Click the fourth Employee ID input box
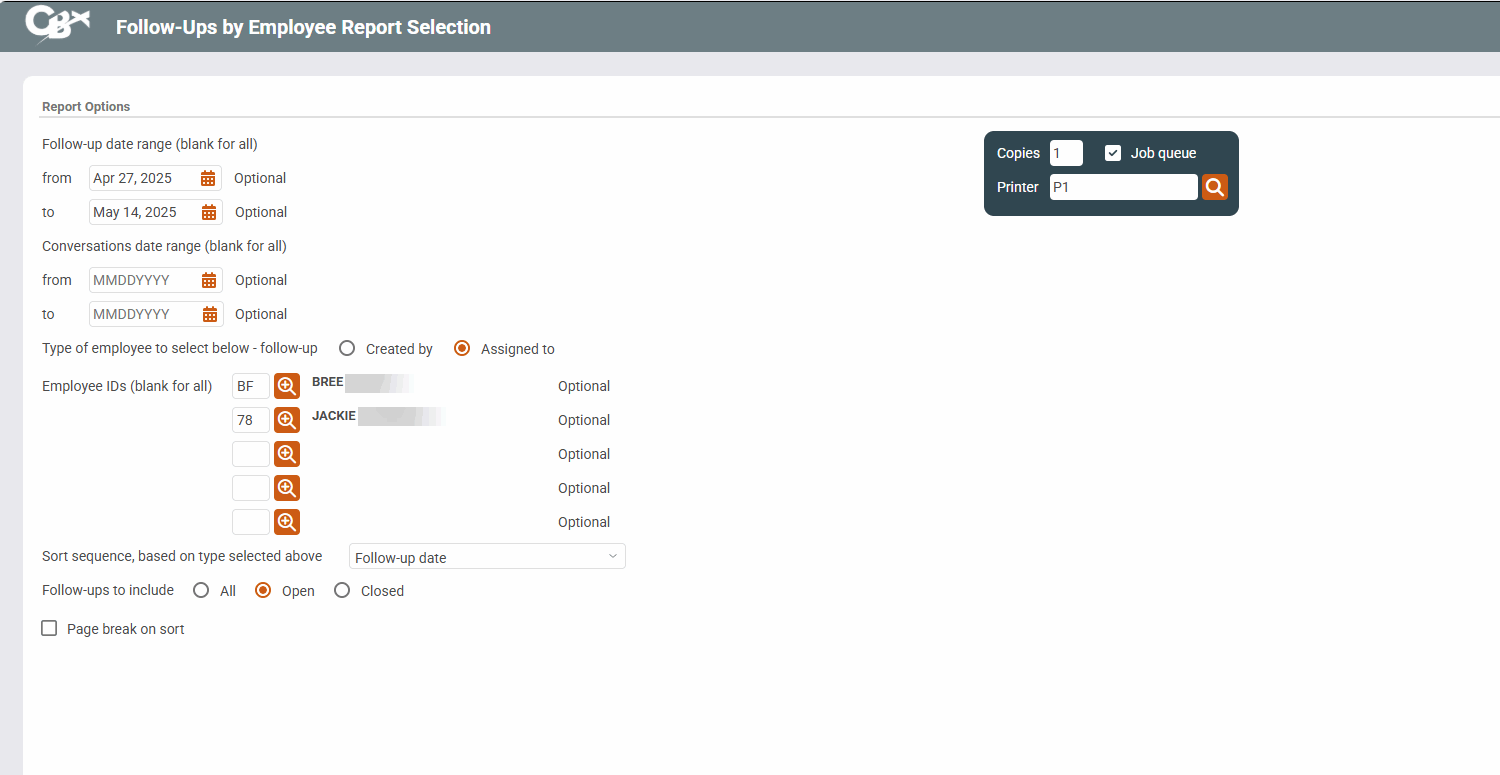1500x775 pixels. (x=250, y=488)
